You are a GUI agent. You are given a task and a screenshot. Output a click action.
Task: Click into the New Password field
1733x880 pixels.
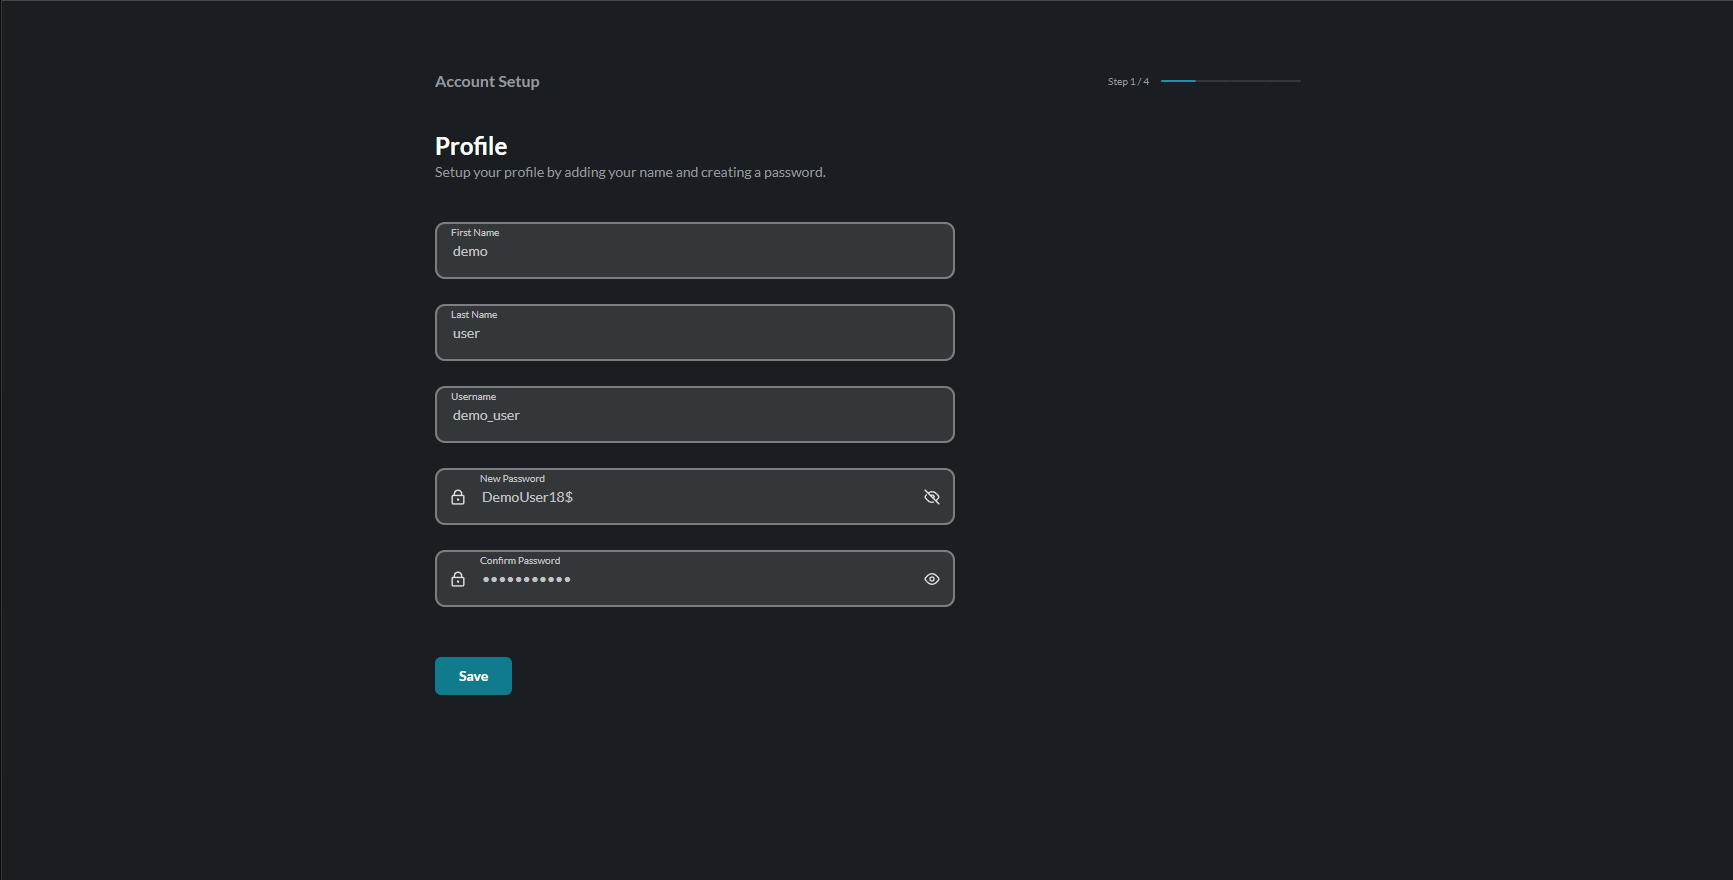(695, 496)
